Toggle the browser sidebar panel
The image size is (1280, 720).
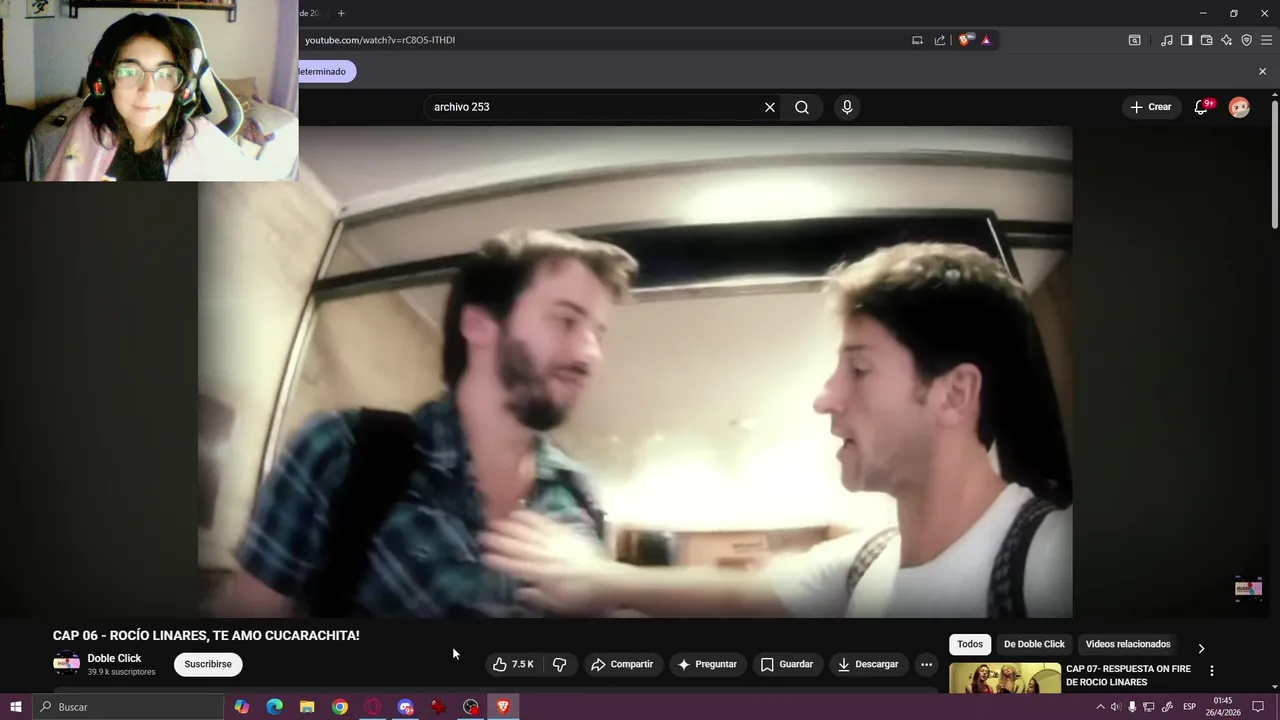point(1186,40)
